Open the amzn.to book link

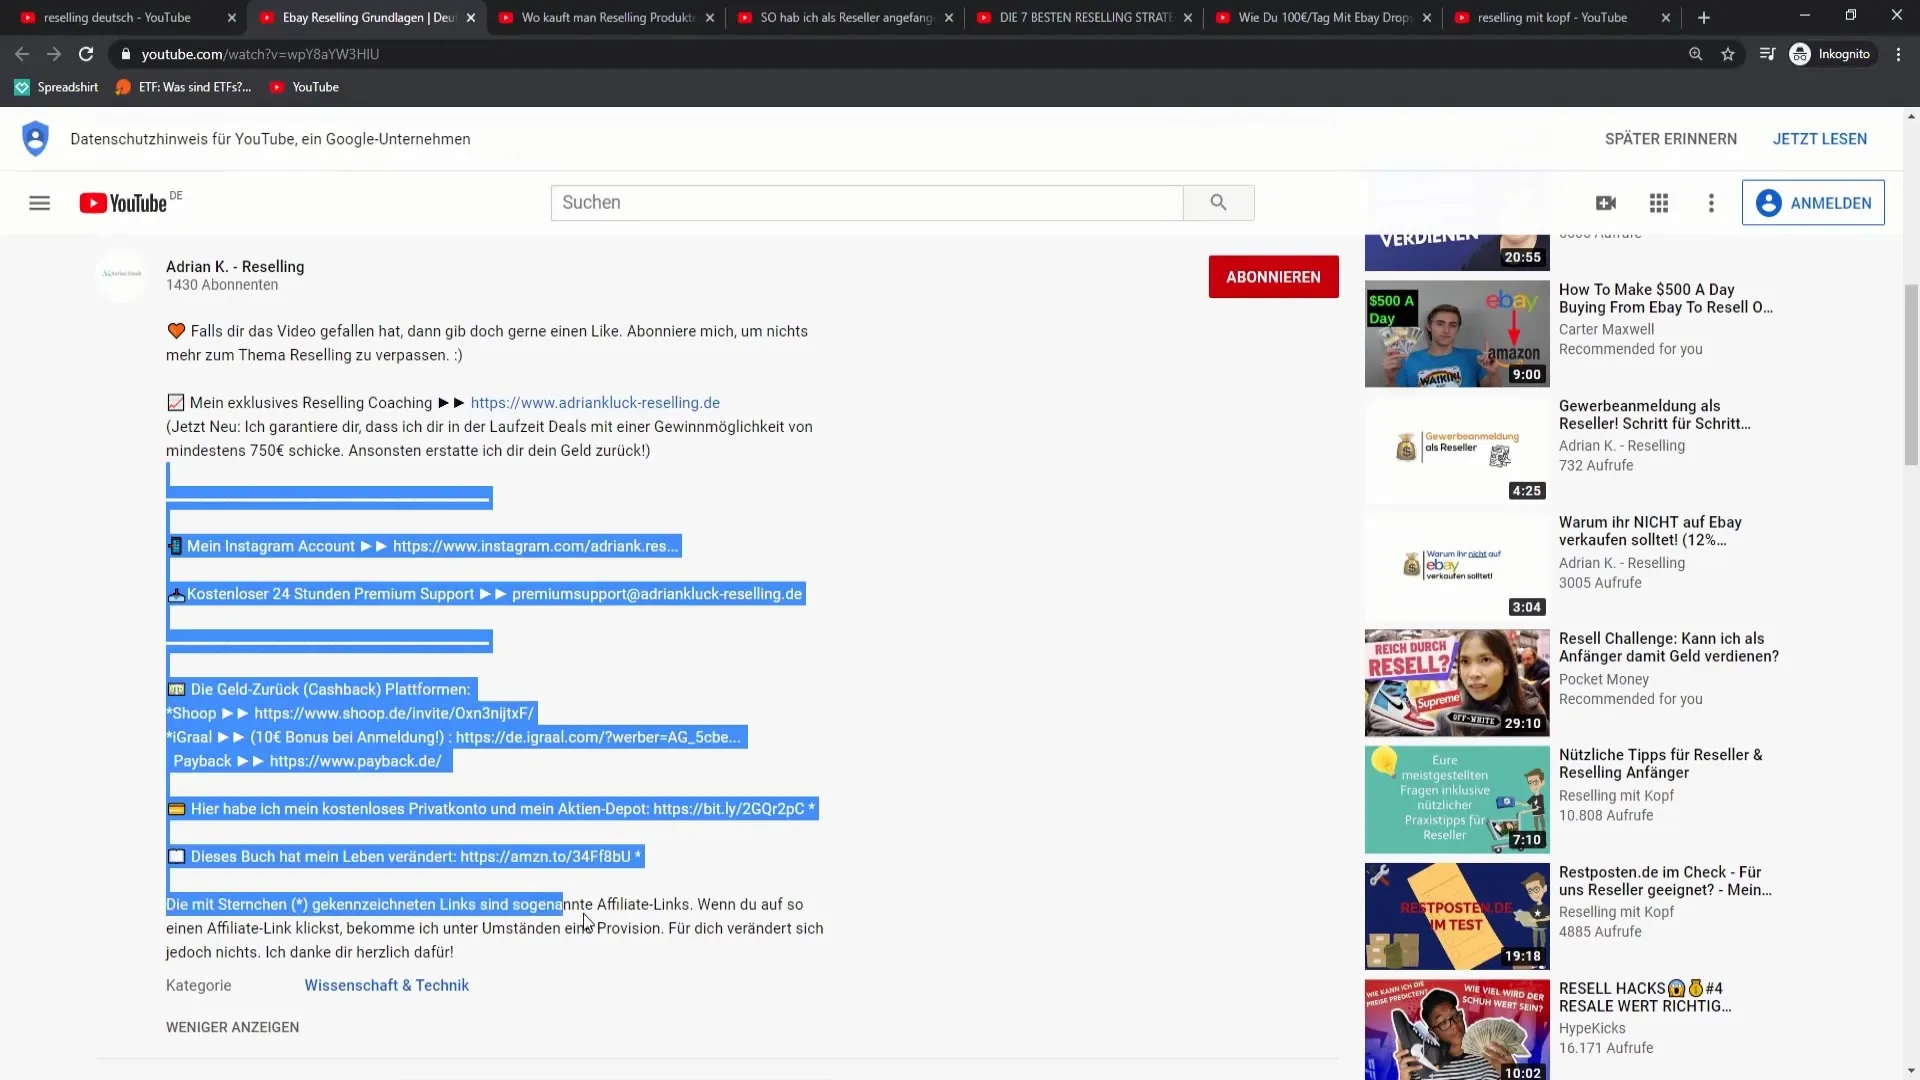pyautogui.click(x=545, y=857)
